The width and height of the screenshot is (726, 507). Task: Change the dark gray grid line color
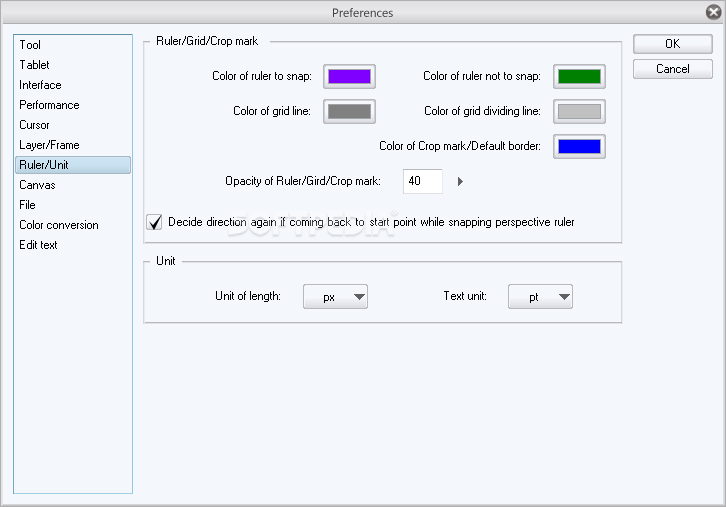(x=349, y=112)
